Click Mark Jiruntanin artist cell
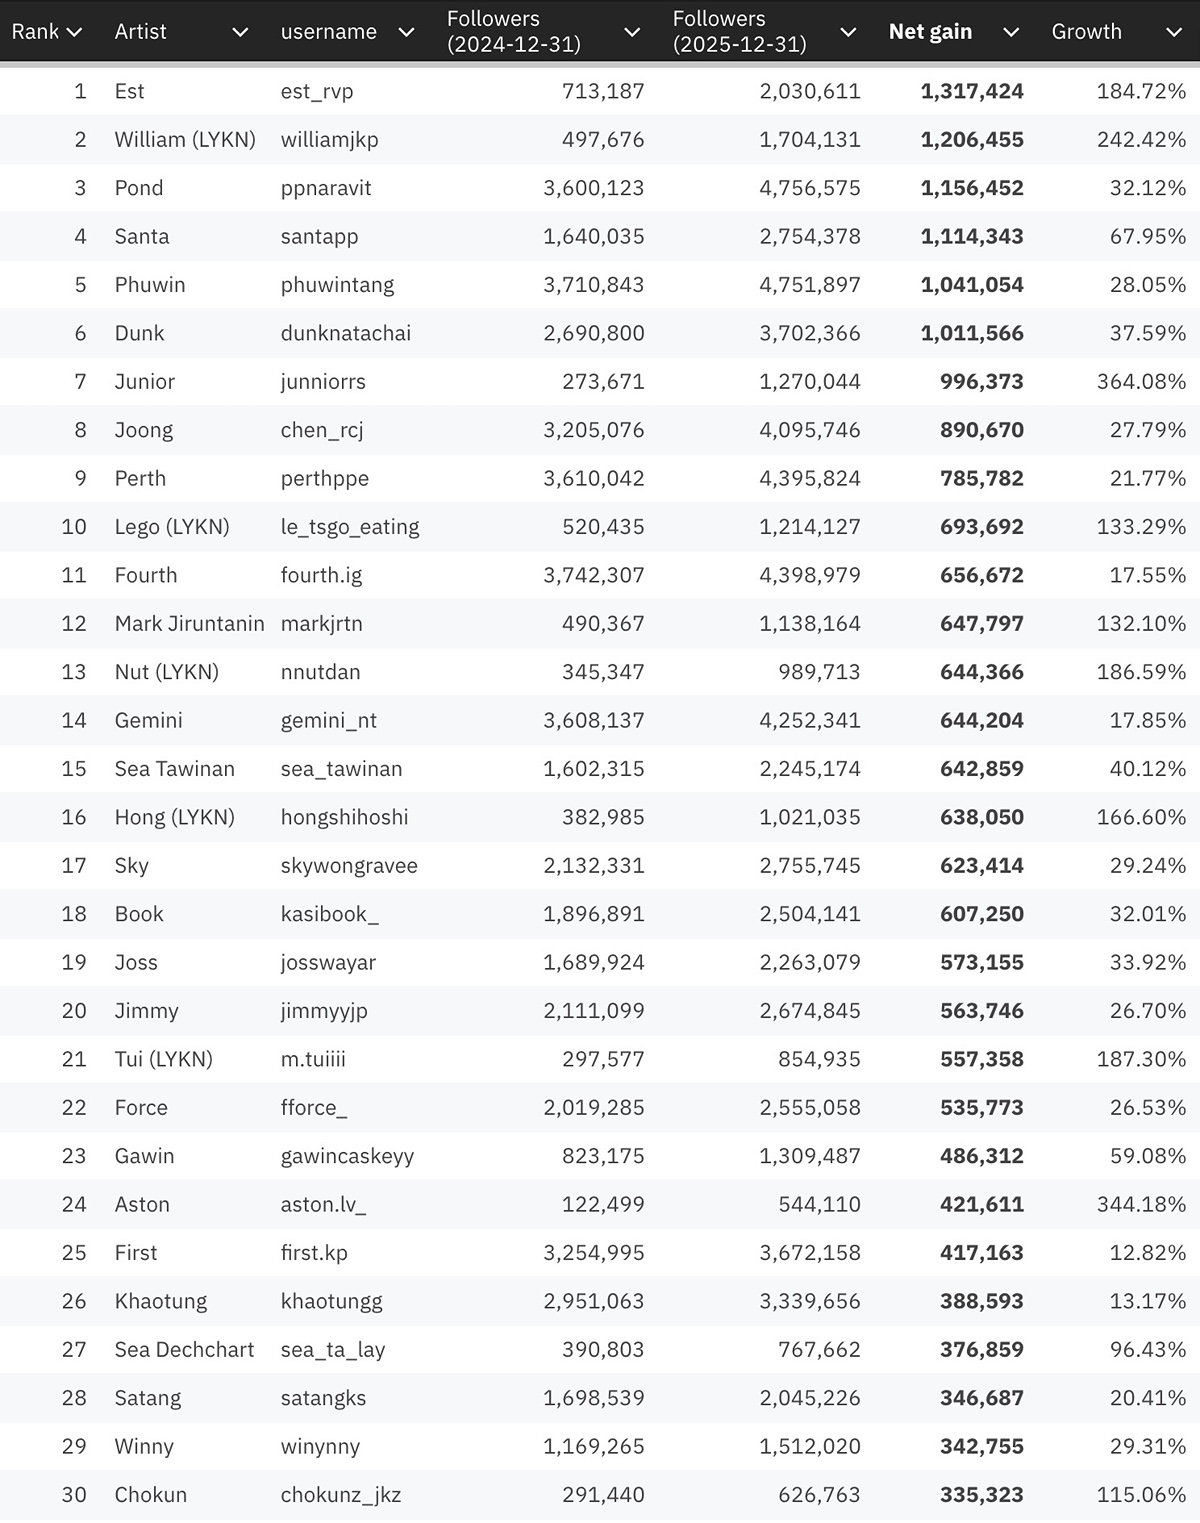Image resolution: width=1200 pixels, height=1523 pixels. 189,624
